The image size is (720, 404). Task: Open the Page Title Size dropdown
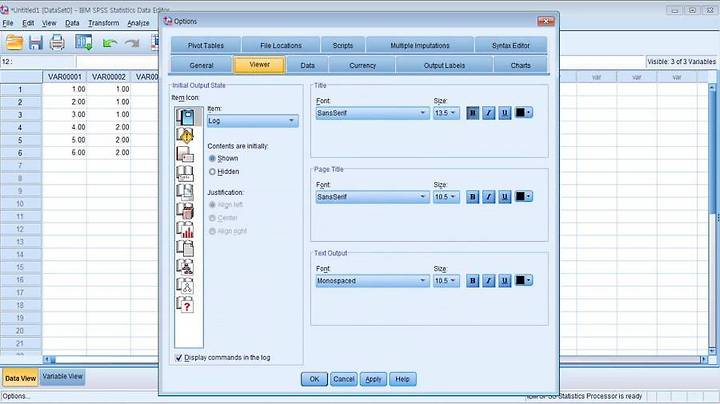(x=446, y=197)
